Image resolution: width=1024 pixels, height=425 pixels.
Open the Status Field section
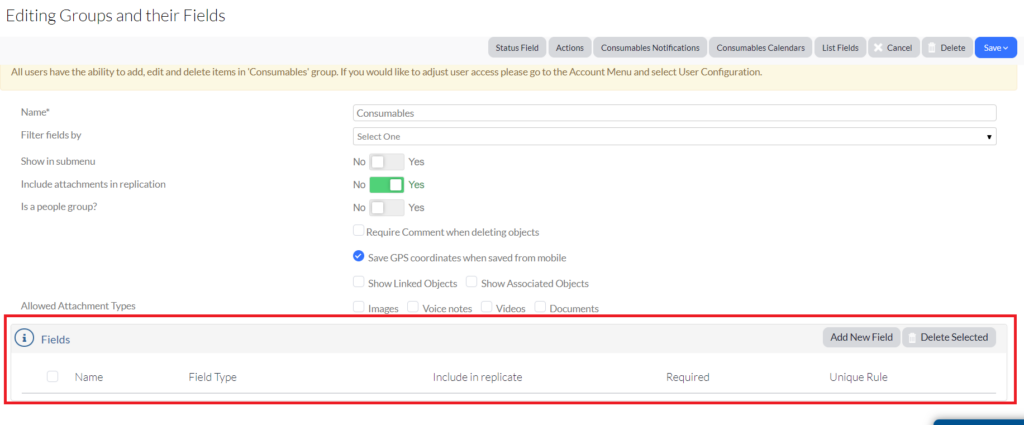point(516,48)
